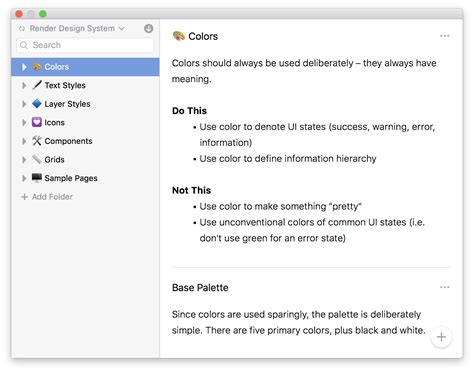The height and width of the screenshot is (372, 474).
Task: Expand the Grids folder triangle
Action: pyautogui.click(x=24, y=160)
